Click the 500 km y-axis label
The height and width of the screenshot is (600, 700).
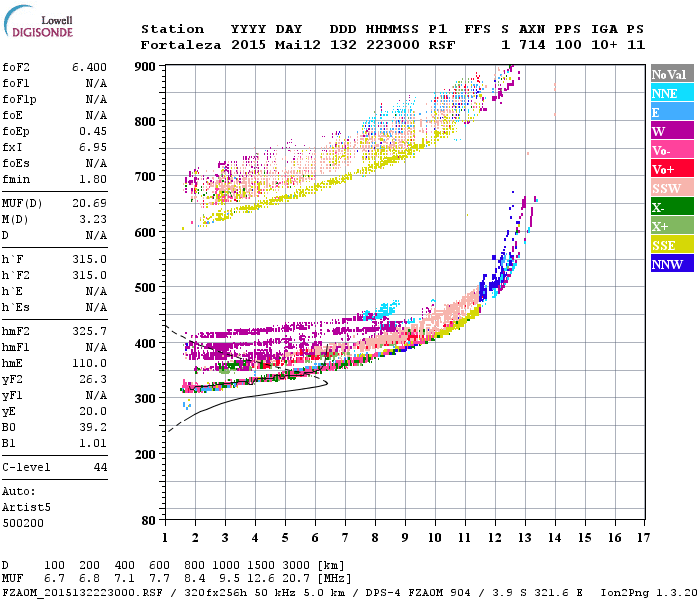(145, 288)
